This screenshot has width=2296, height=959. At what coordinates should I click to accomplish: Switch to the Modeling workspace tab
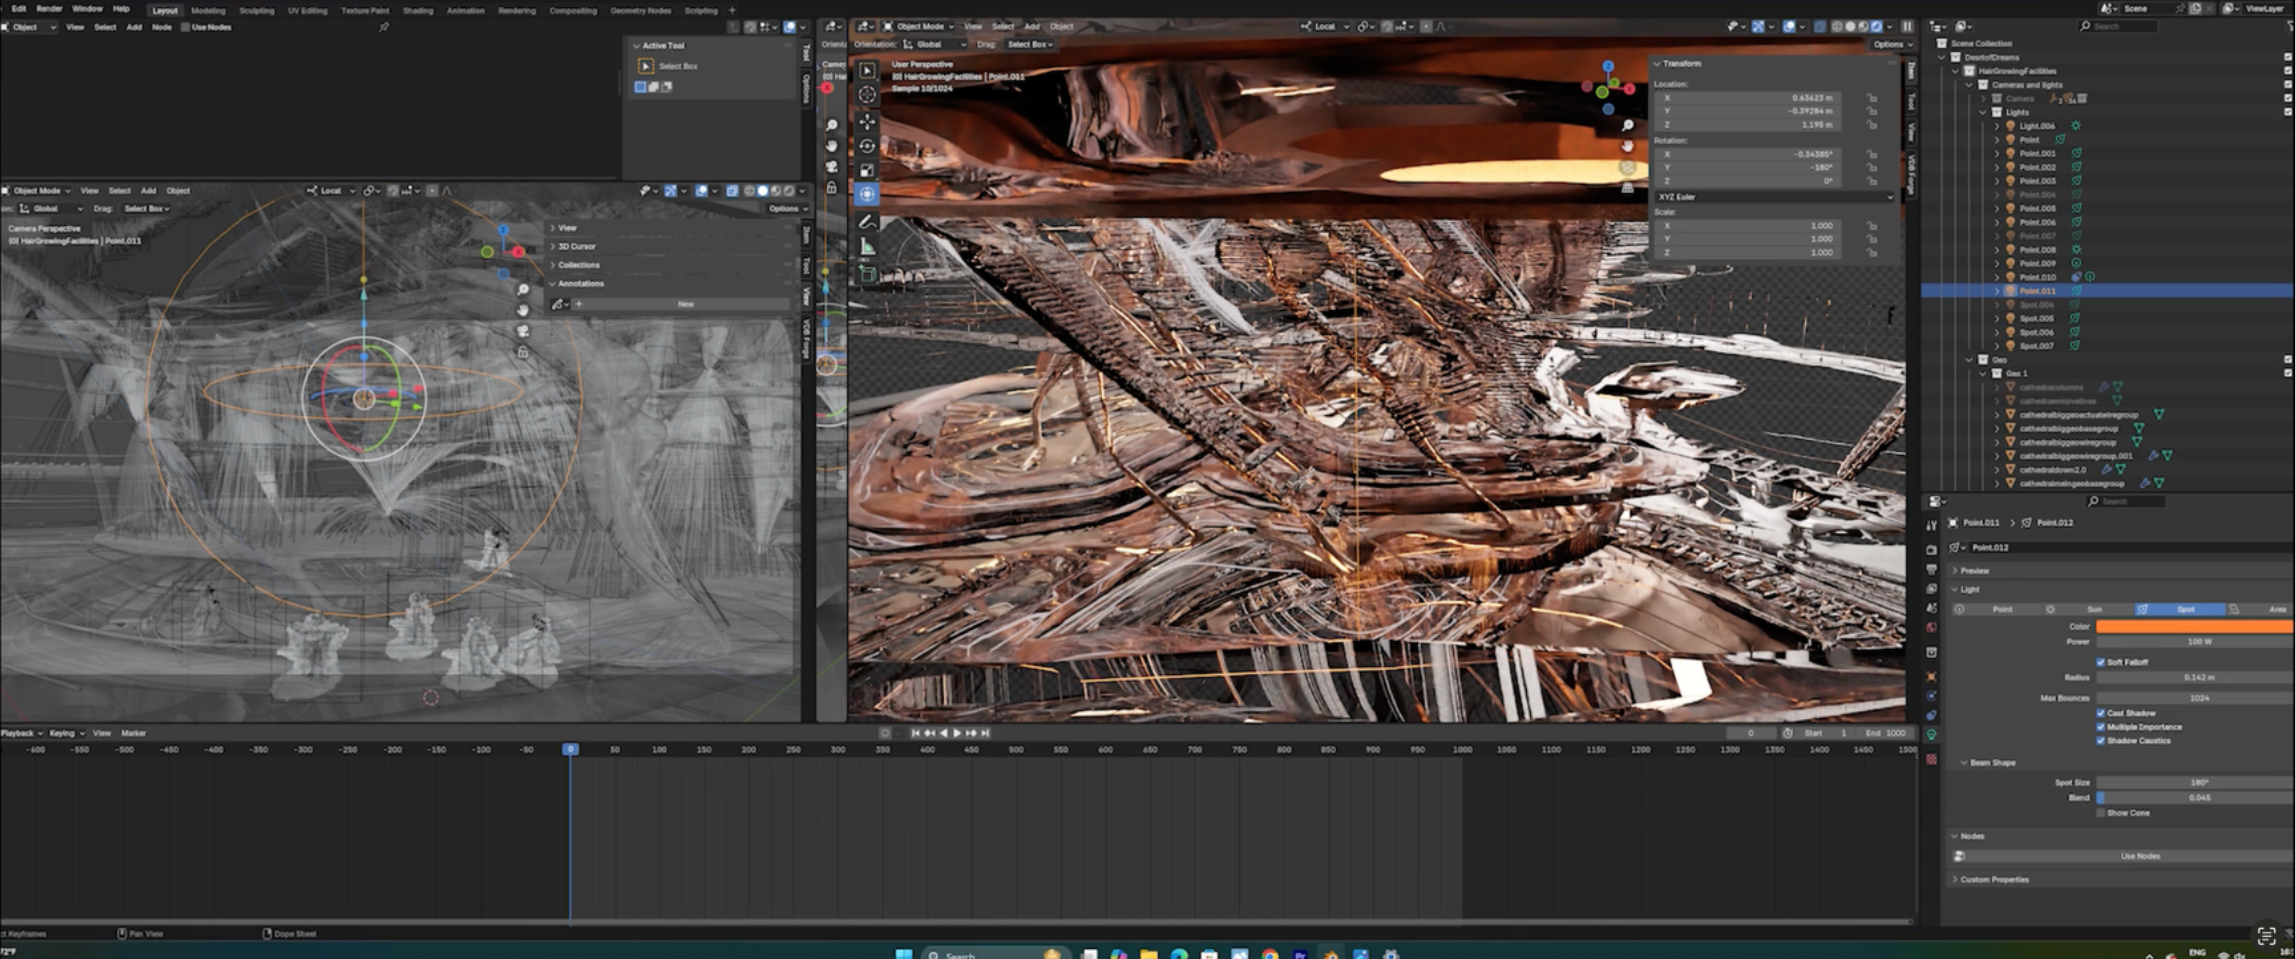[x=208, y=10]
